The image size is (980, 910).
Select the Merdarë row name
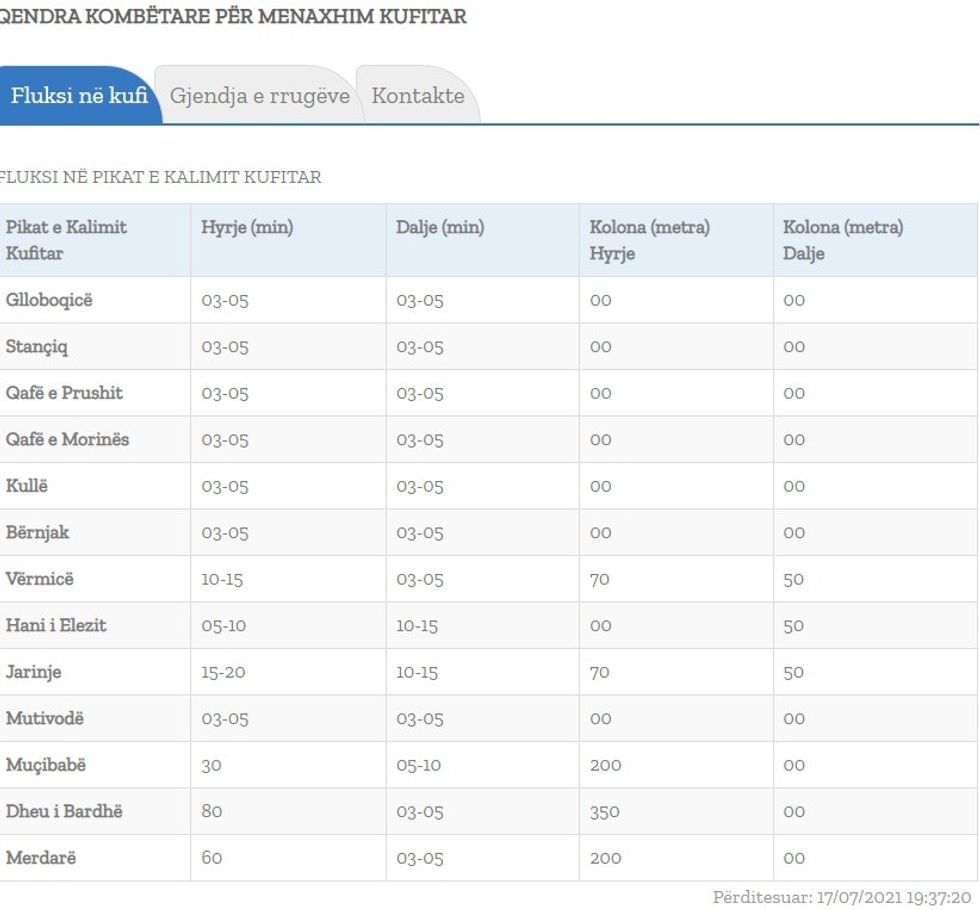[40, 858]
